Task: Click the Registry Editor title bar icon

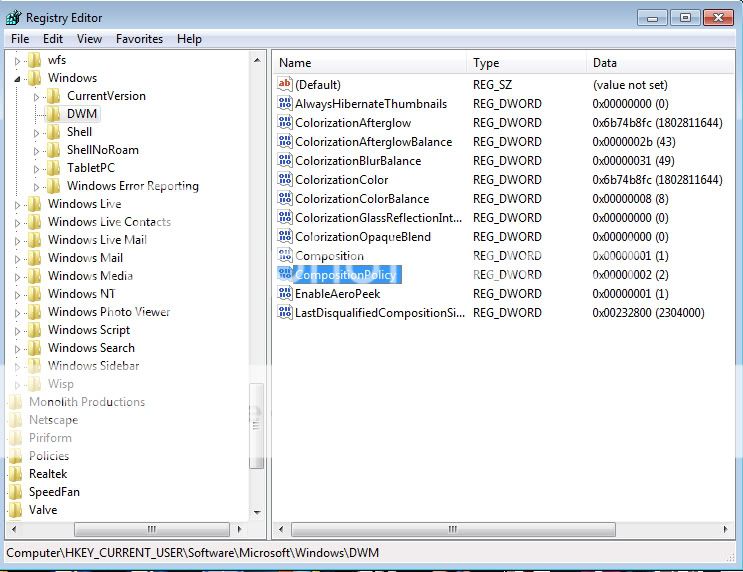Action: click(x=14, y=17)
